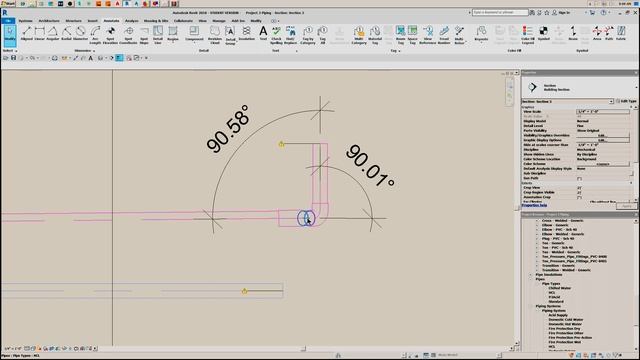The height and width of the screenshot is (360, 640).
Task: Pick the Arc Length dimension tool
Action: 95,35
